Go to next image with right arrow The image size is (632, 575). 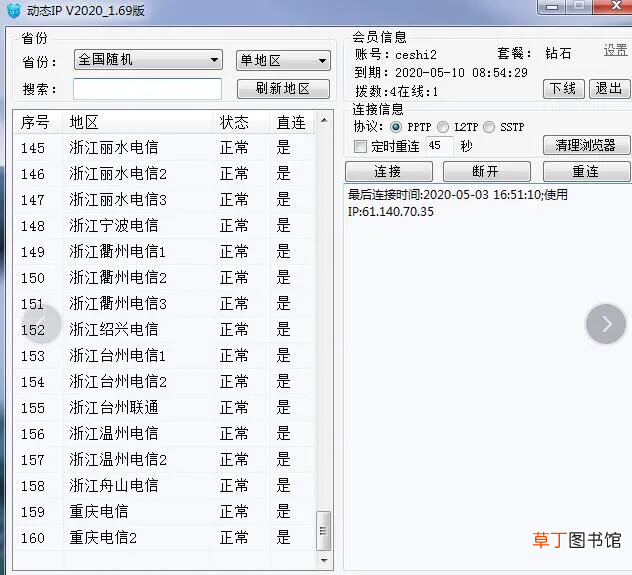[x=606, y=324]
